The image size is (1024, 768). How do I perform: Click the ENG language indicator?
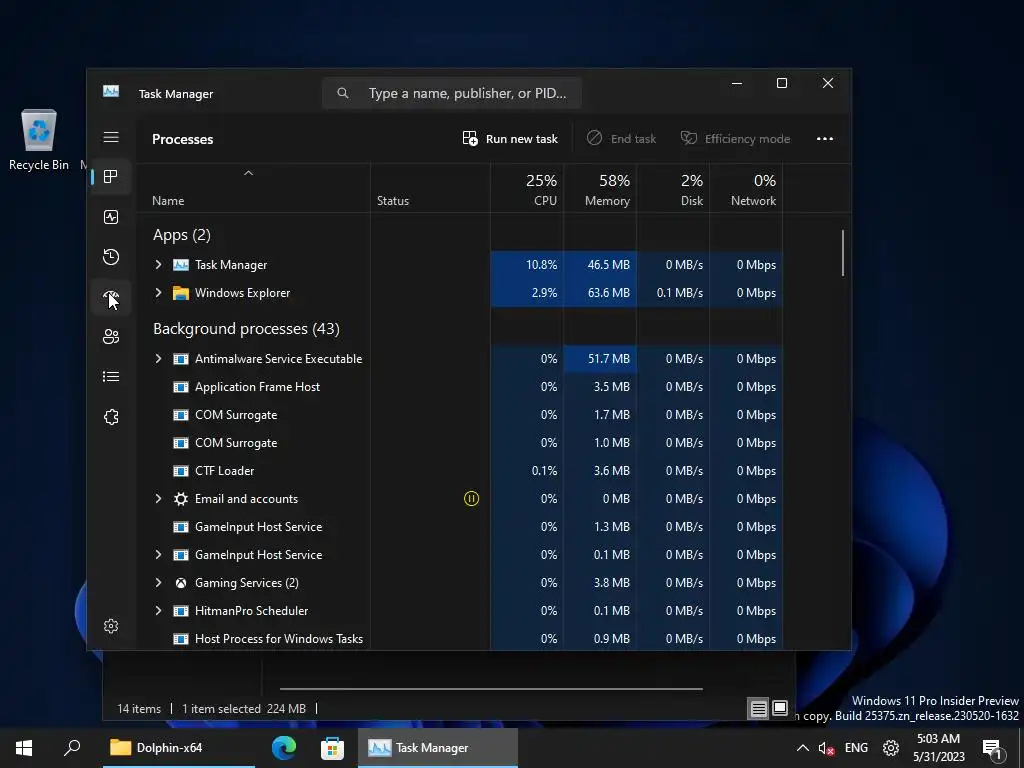point(856,748)
